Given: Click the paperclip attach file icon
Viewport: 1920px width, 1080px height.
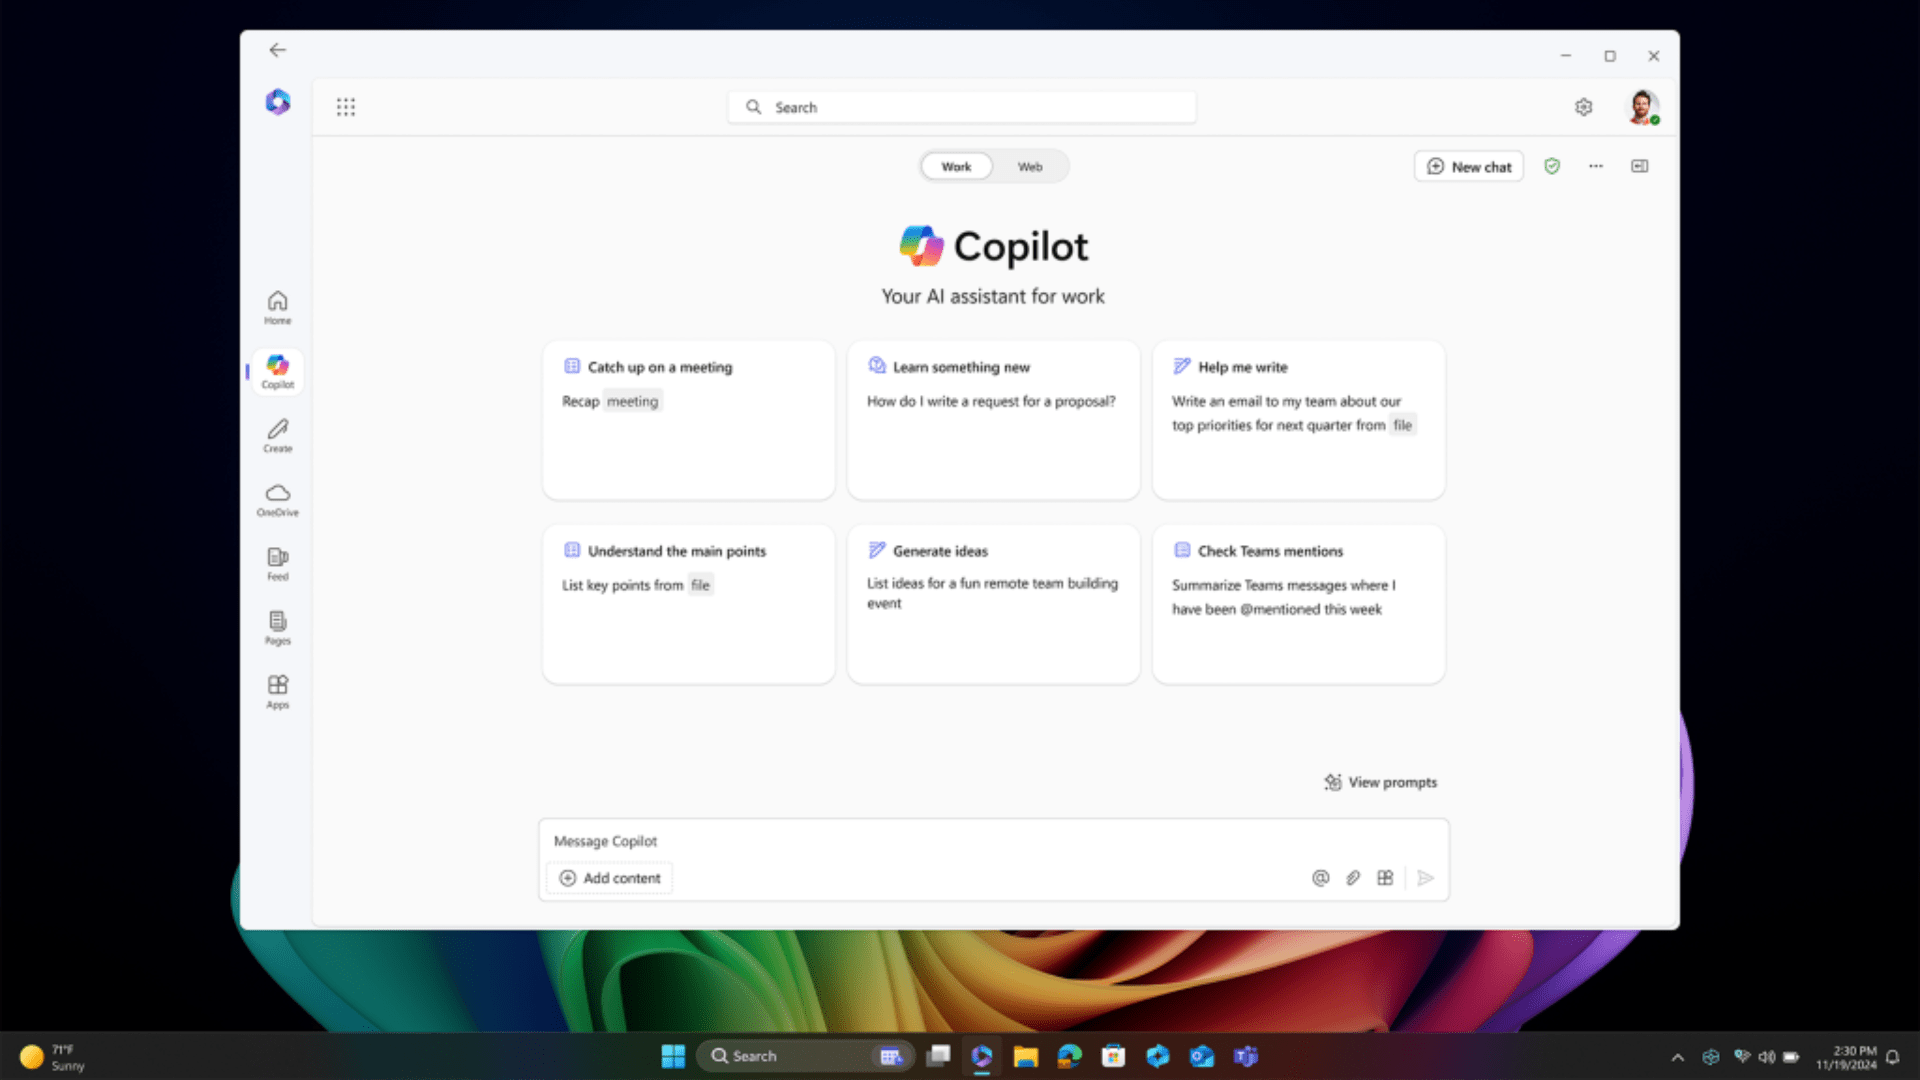Looking at the screenshot, I should point(1353,878).
